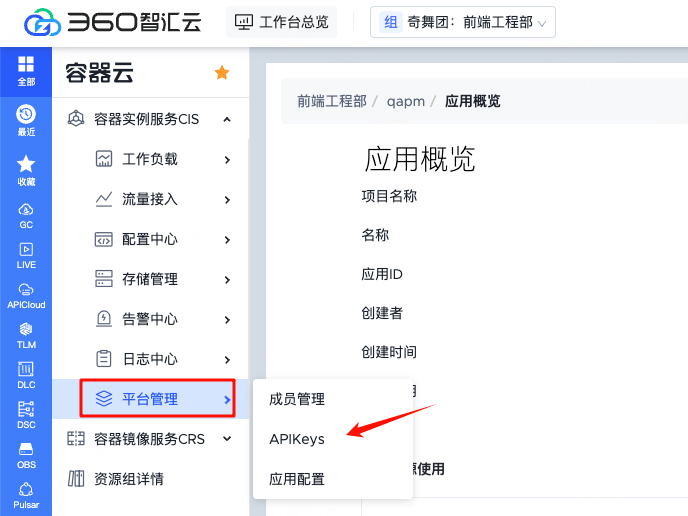Click the 创建者 field label
This screenshot has width=688, height=516.
382,313
